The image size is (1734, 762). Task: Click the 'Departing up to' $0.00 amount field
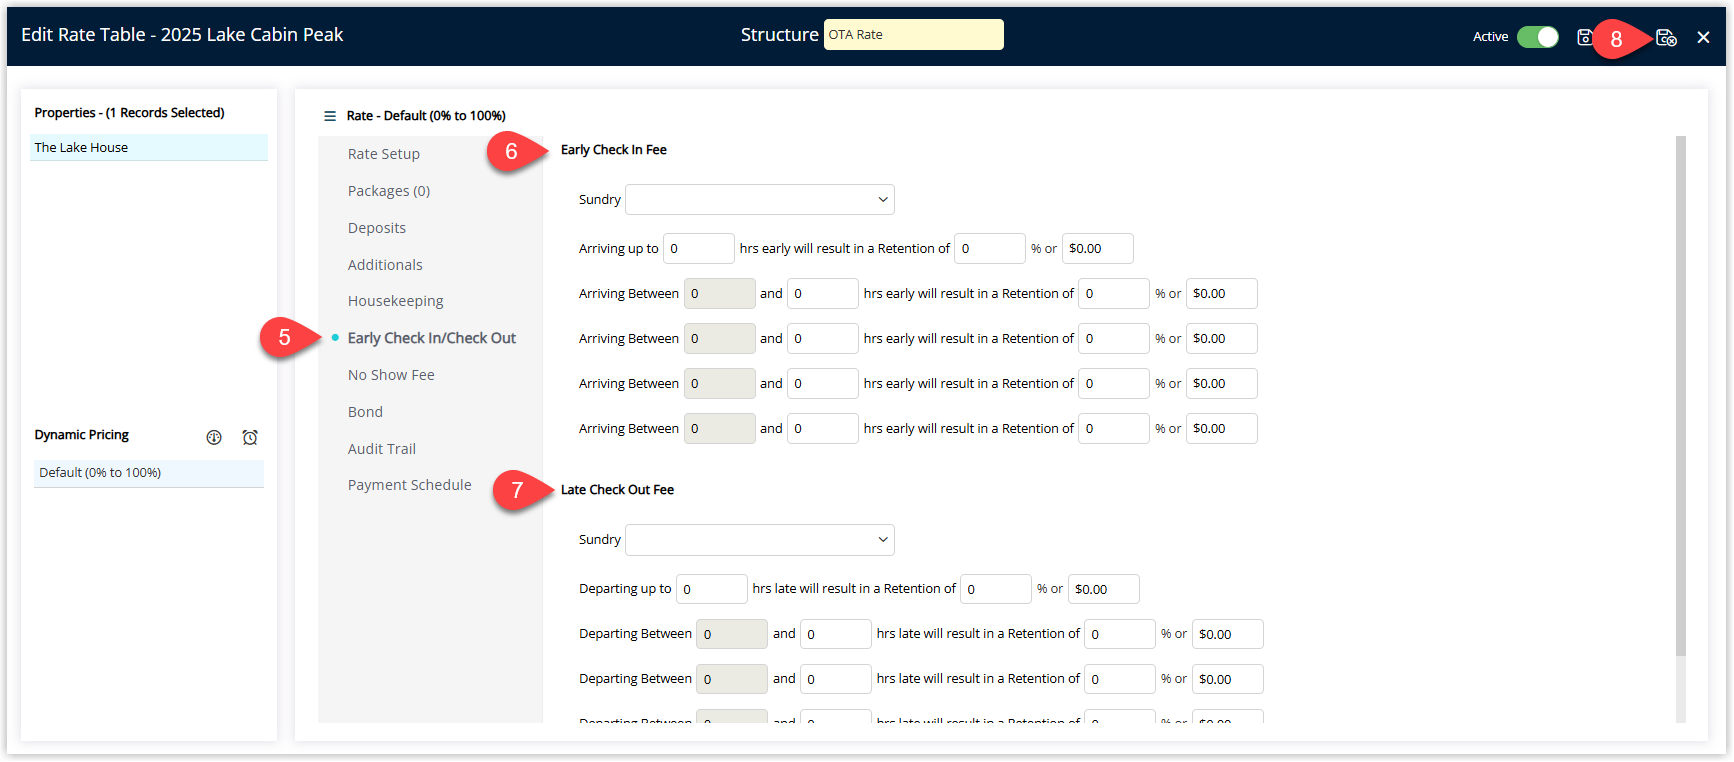click(1104, 589)
